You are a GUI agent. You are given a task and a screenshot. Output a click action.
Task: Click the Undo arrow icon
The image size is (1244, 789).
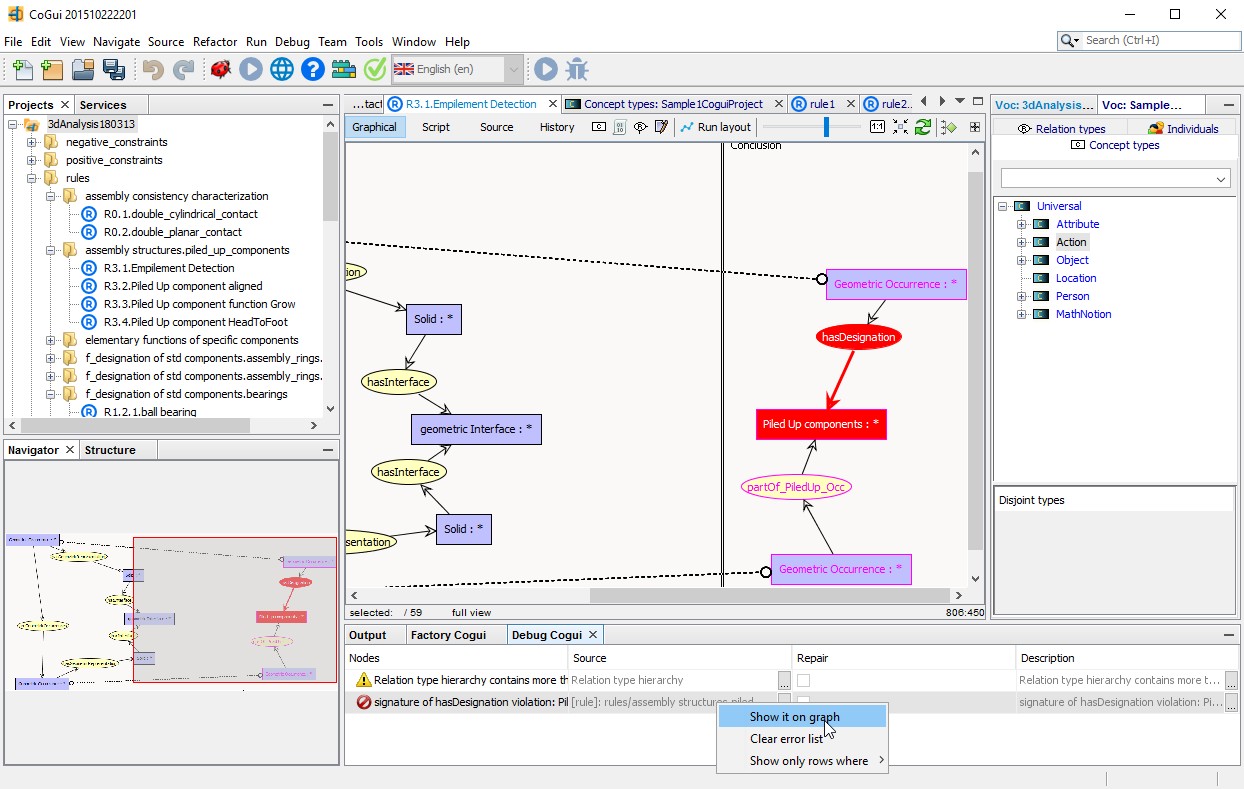pos(153,69)
